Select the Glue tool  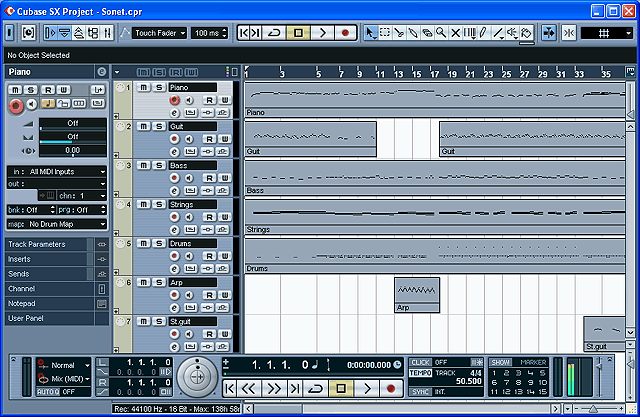(413, 33)
